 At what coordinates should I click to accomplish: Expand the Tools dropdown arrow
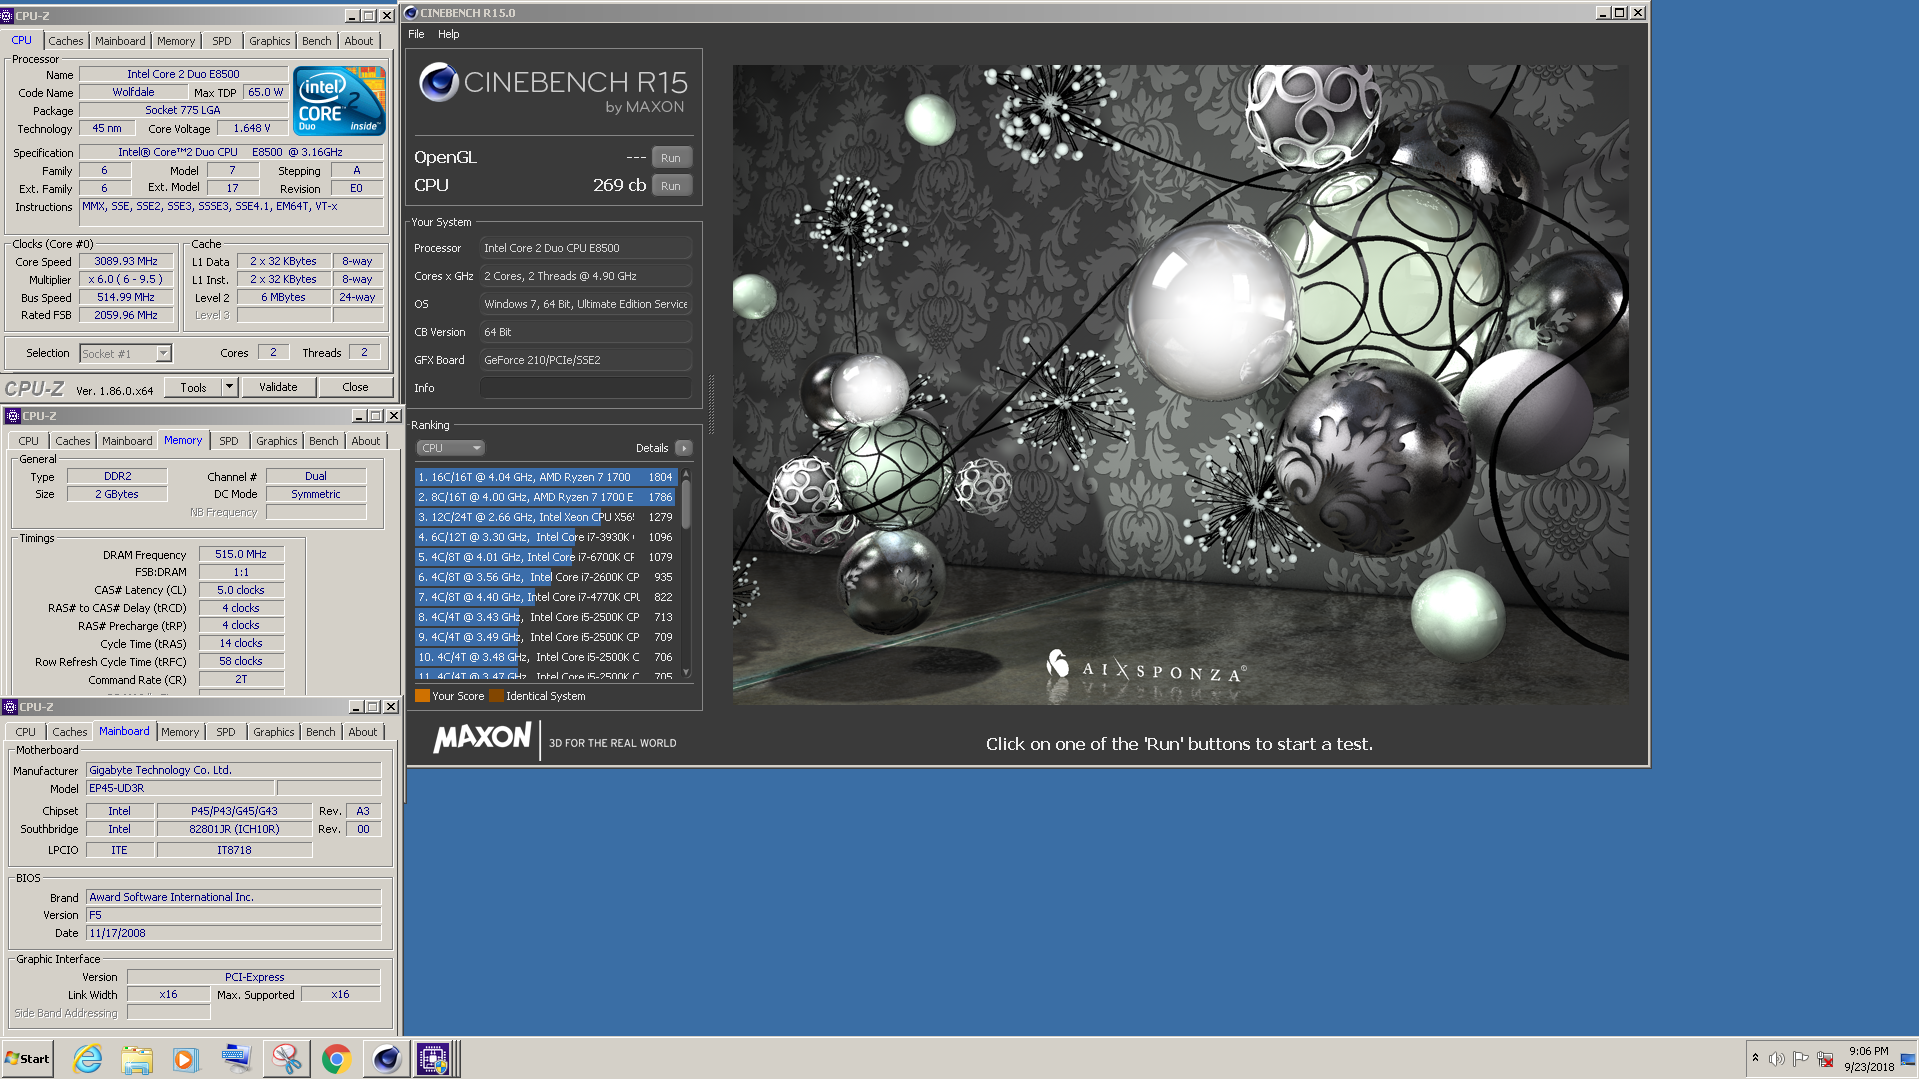[229, 387]
